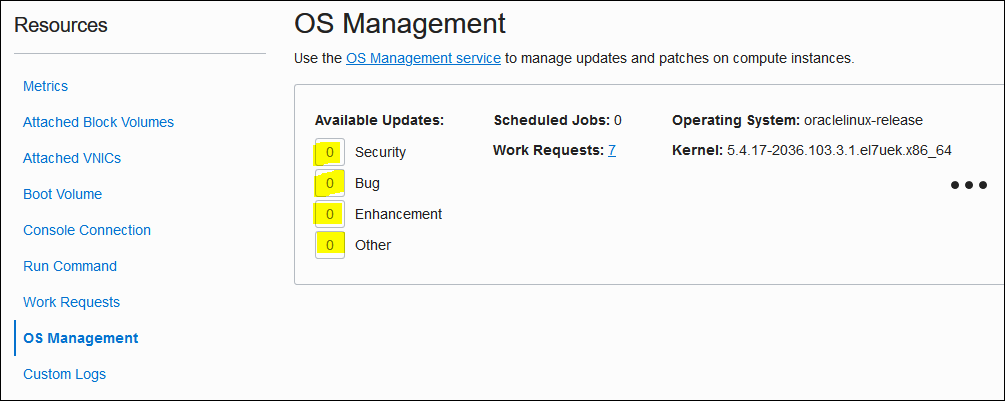Open Attached Block Volumes section
1005x401 pixels.
(98, 122)
